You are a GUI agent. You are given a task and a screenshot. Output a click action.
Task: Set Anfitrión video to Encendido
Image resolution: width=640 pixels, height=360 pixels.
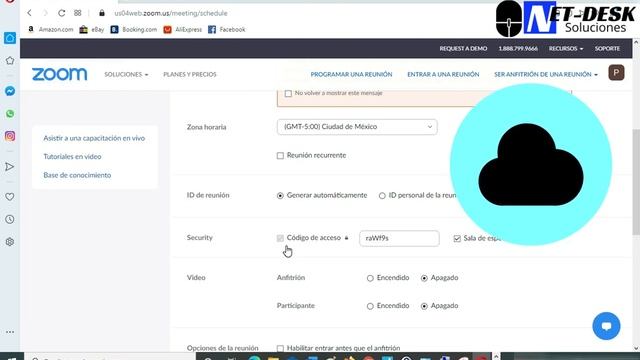(370, 278)
